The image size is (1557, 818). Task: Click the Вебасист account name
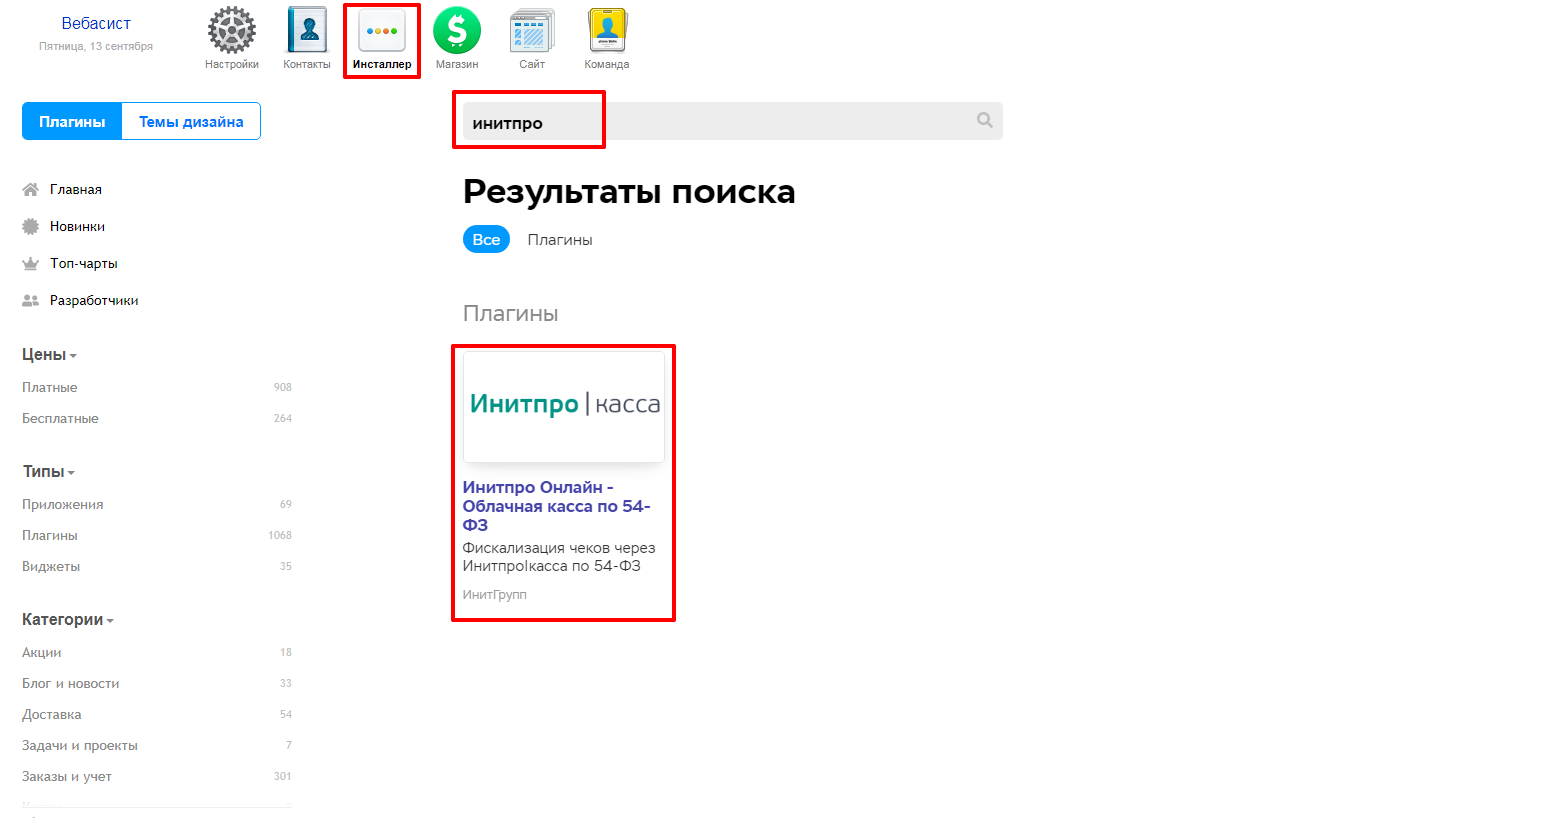pyautogui.click(x=96, y=23)
